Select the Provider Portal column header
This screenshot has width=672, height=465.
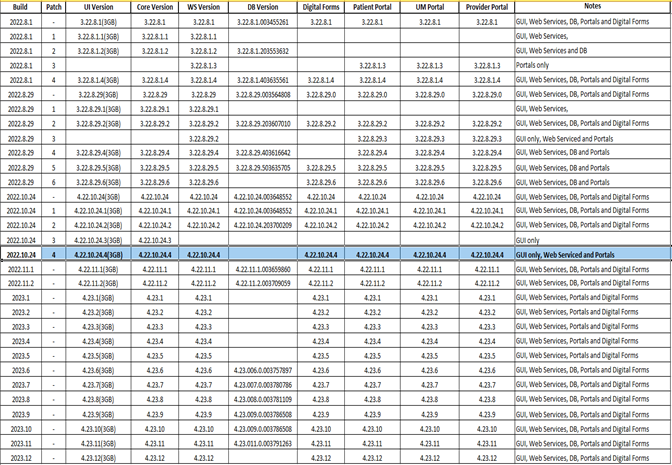coord(486,6)
